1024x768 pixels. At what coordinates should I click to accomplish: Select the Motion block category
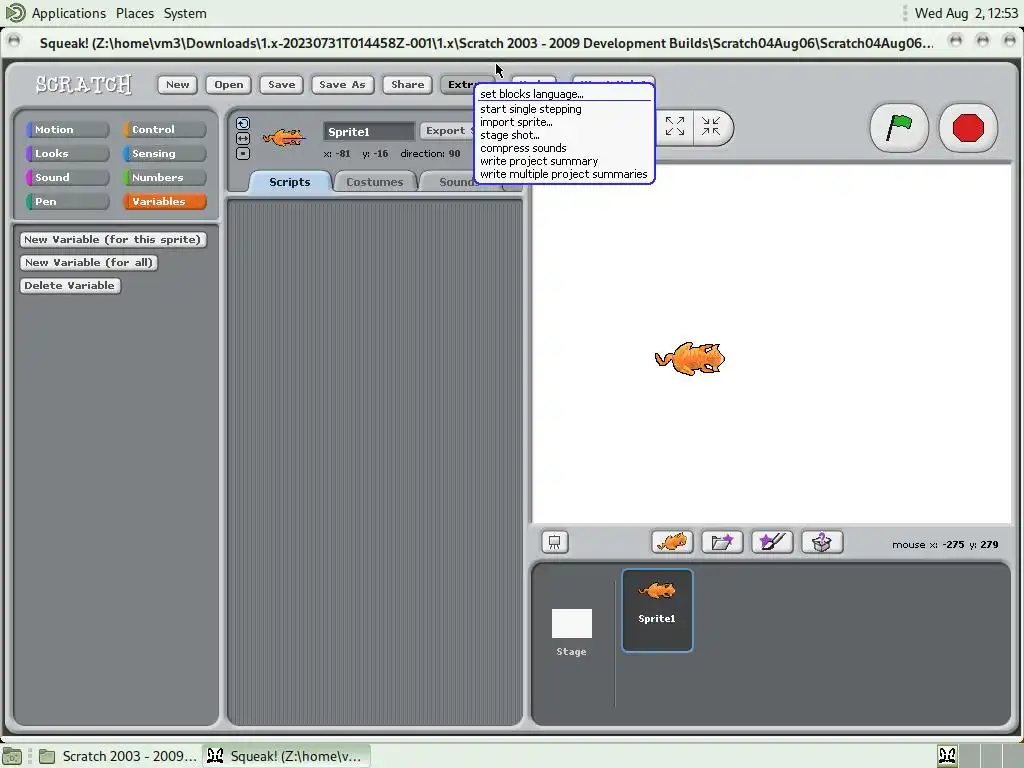(x=67, y=129)
